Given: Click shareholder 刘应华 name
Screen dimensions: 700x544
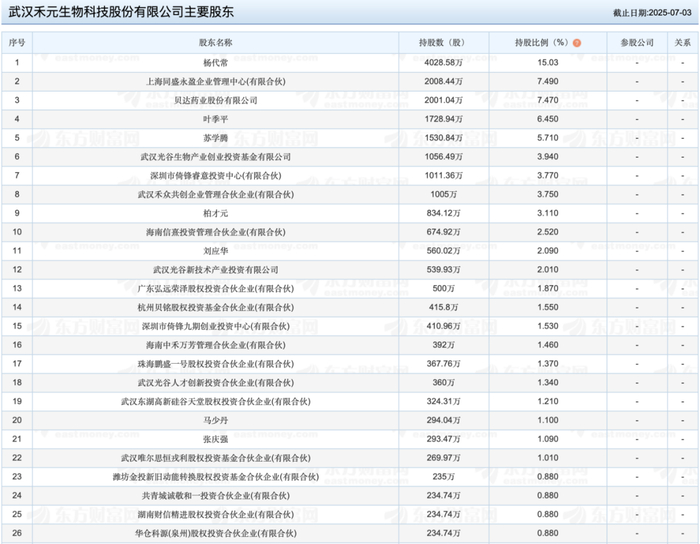Looking at the screenshot, I should [x=215, y=251].
